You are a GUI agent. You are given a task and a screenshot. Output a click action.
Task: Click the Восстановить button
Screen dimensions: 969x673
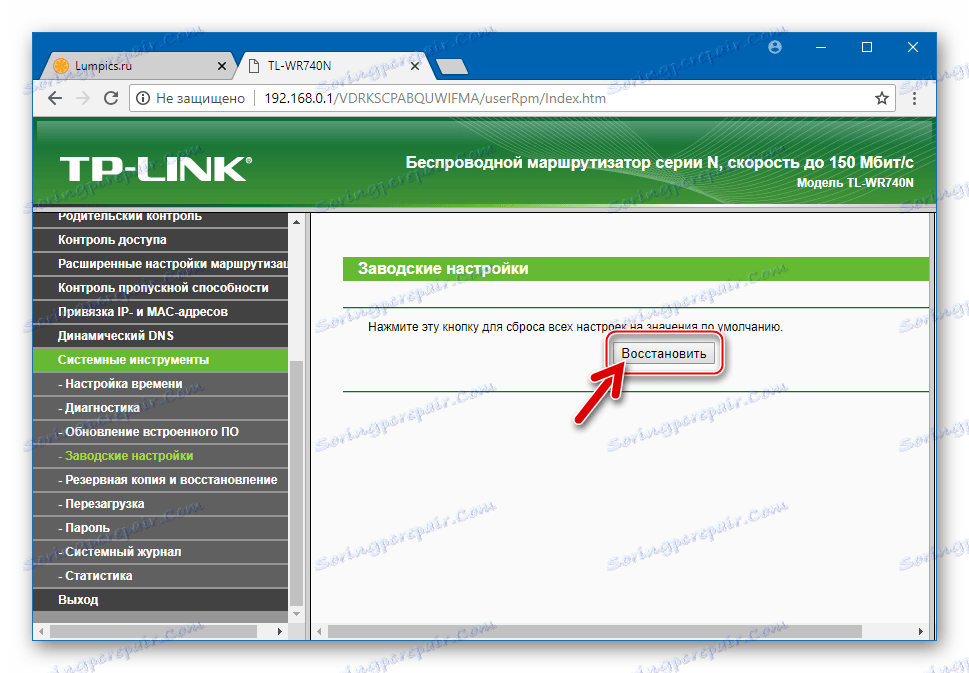click(664, 353)
